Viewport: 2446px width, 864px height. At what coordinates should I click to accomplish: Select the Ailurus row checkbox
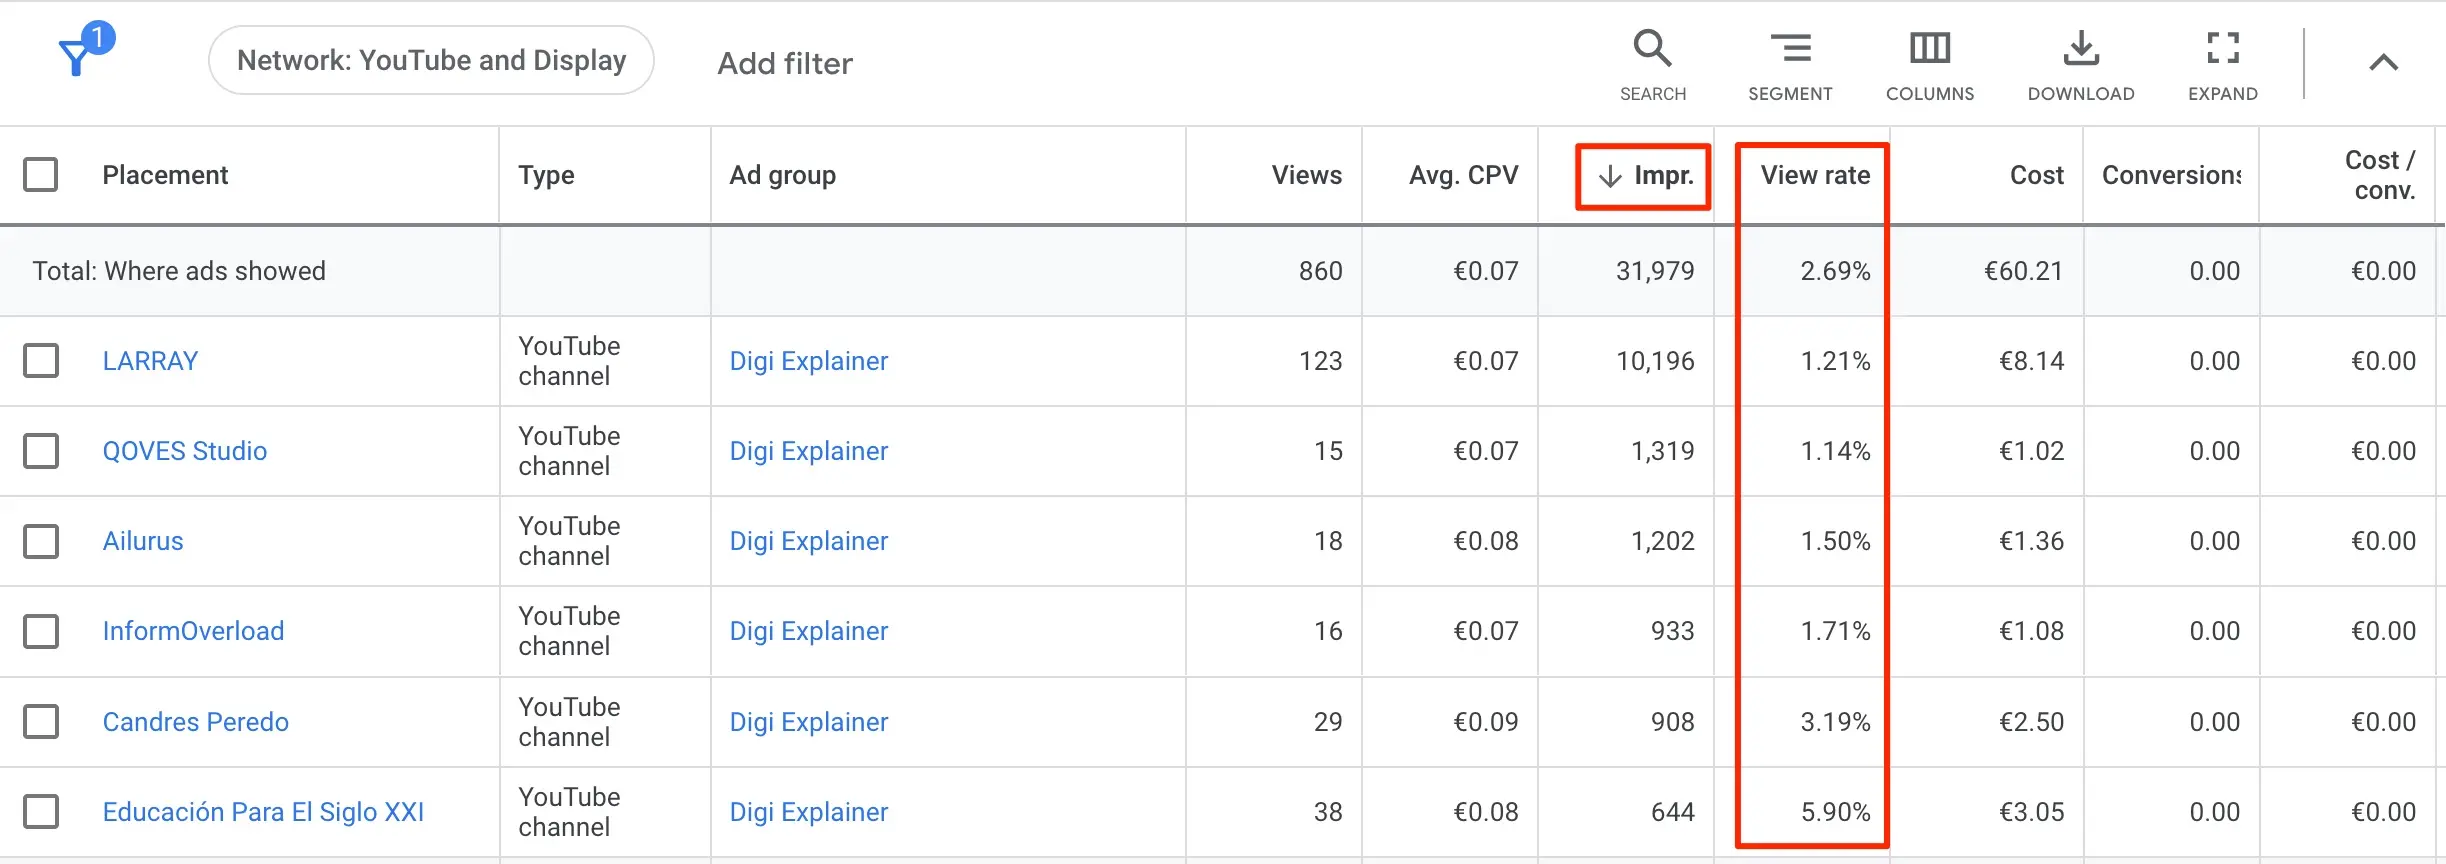click(x=41, y=541)
